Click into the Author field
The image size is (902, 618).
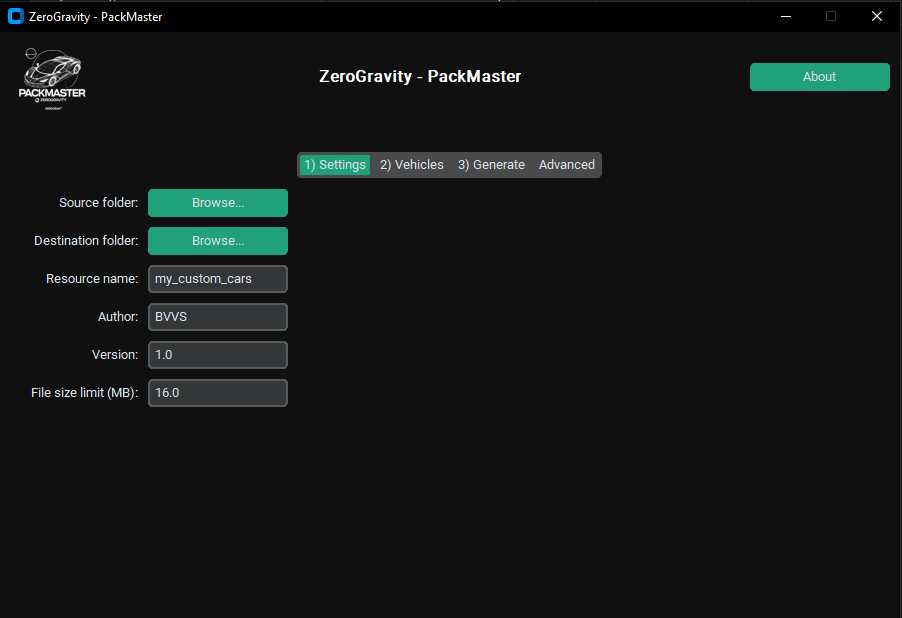coord(218,317)
